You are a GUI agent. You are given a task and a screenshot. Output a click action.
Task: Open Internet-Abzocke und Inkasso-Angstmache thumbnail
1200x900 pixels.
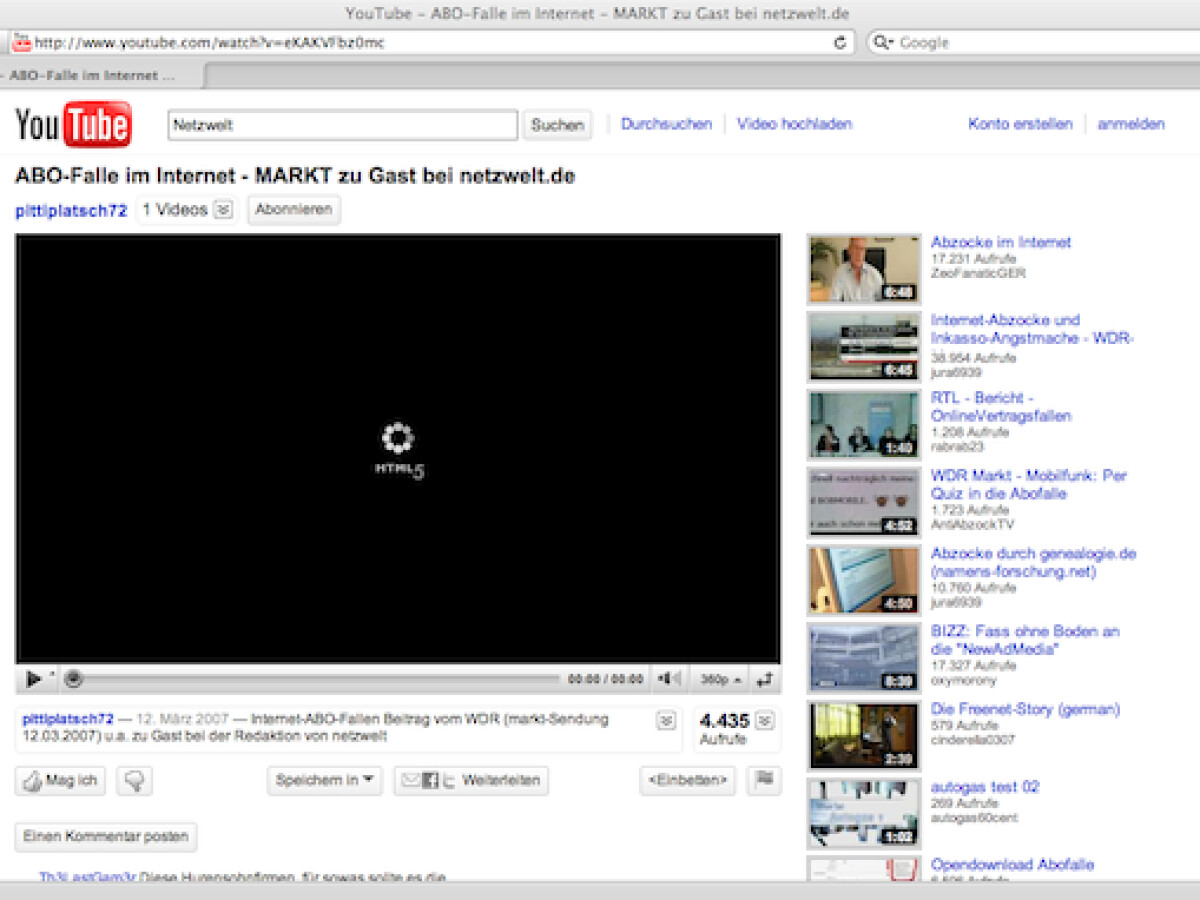tap(864, 347)
